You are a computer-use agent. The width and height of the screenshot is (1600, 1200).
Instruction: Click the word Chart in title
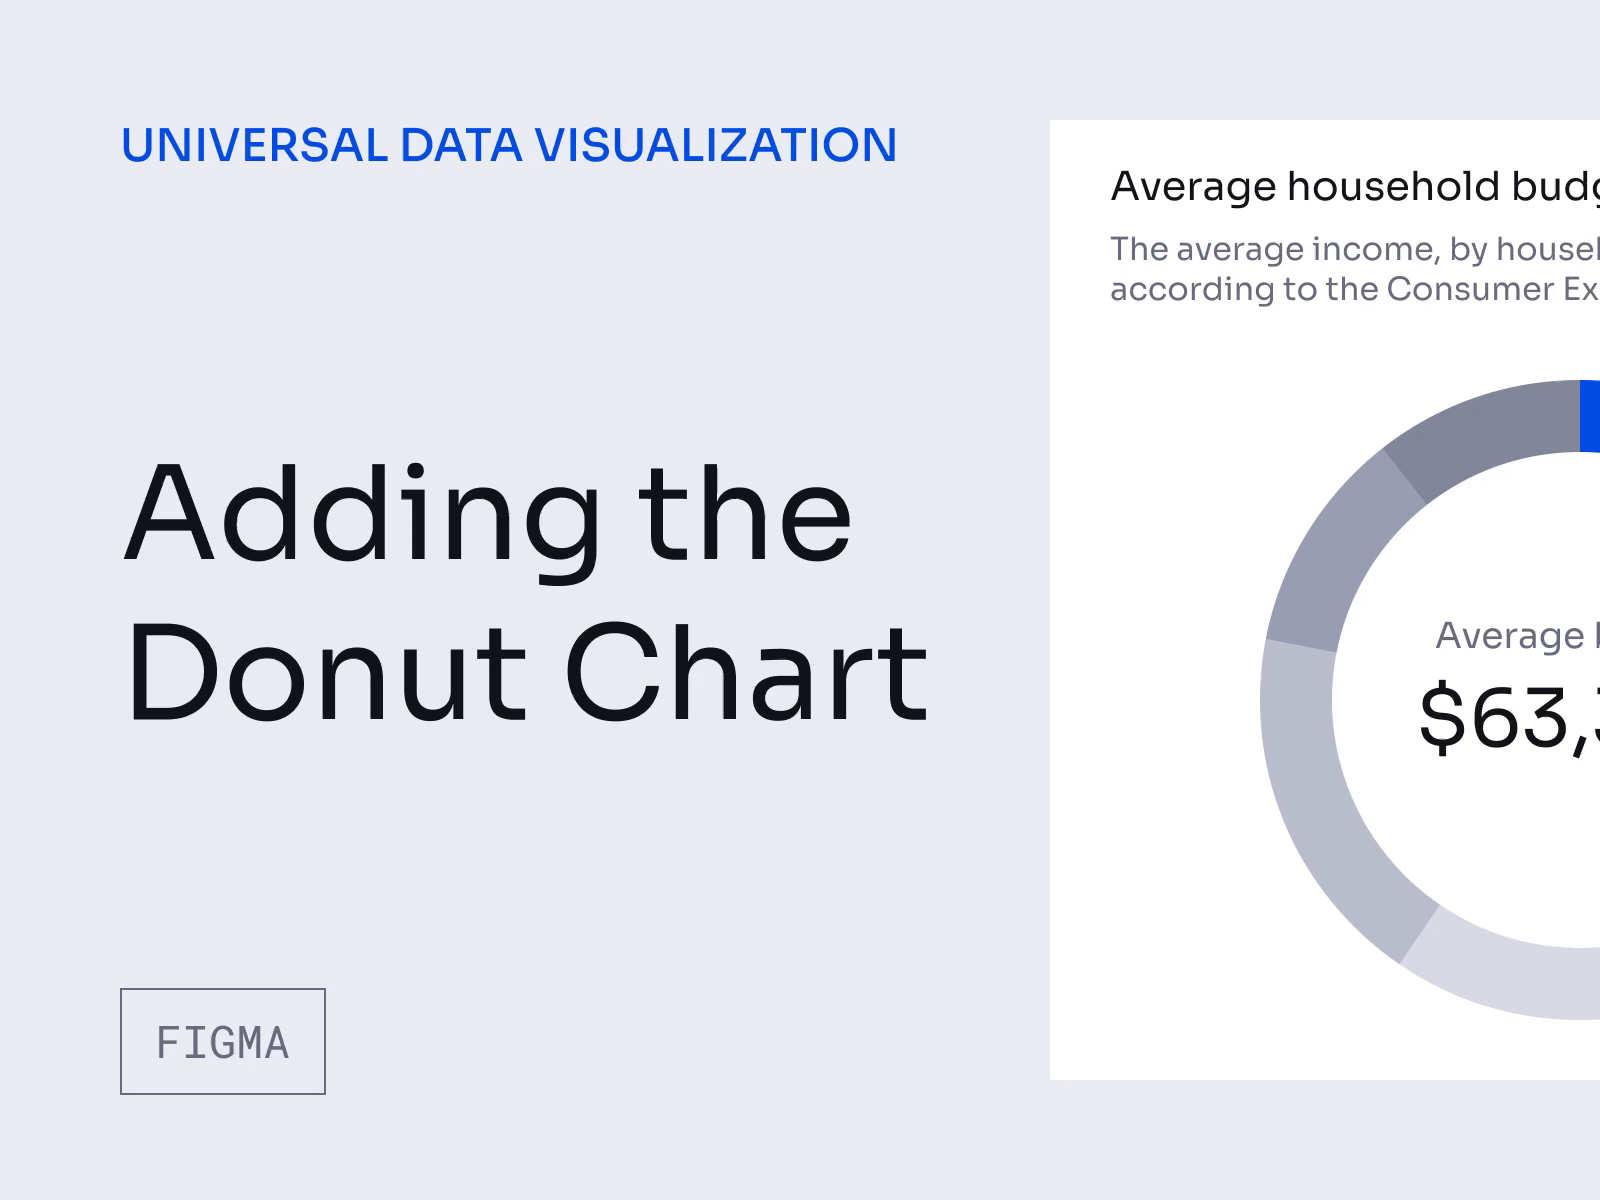[x=747, y=673]
